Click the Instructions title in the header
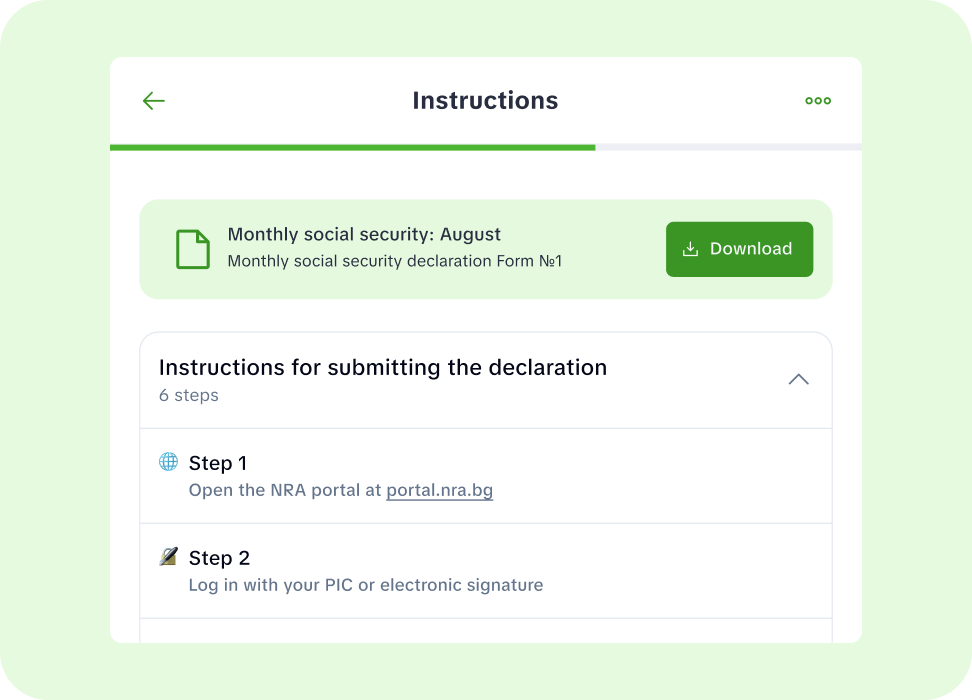The image size is (972, 700). click(x=484, y=100)
